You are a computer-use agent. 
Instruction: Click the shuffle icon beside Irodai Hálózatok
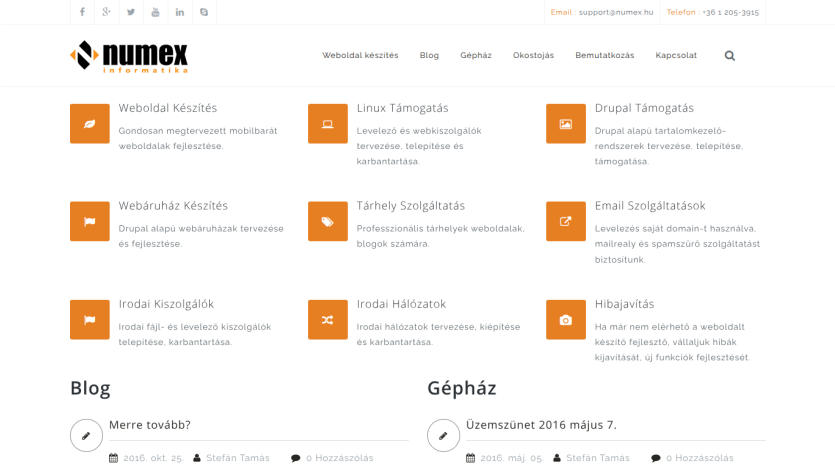click(328, 319)
